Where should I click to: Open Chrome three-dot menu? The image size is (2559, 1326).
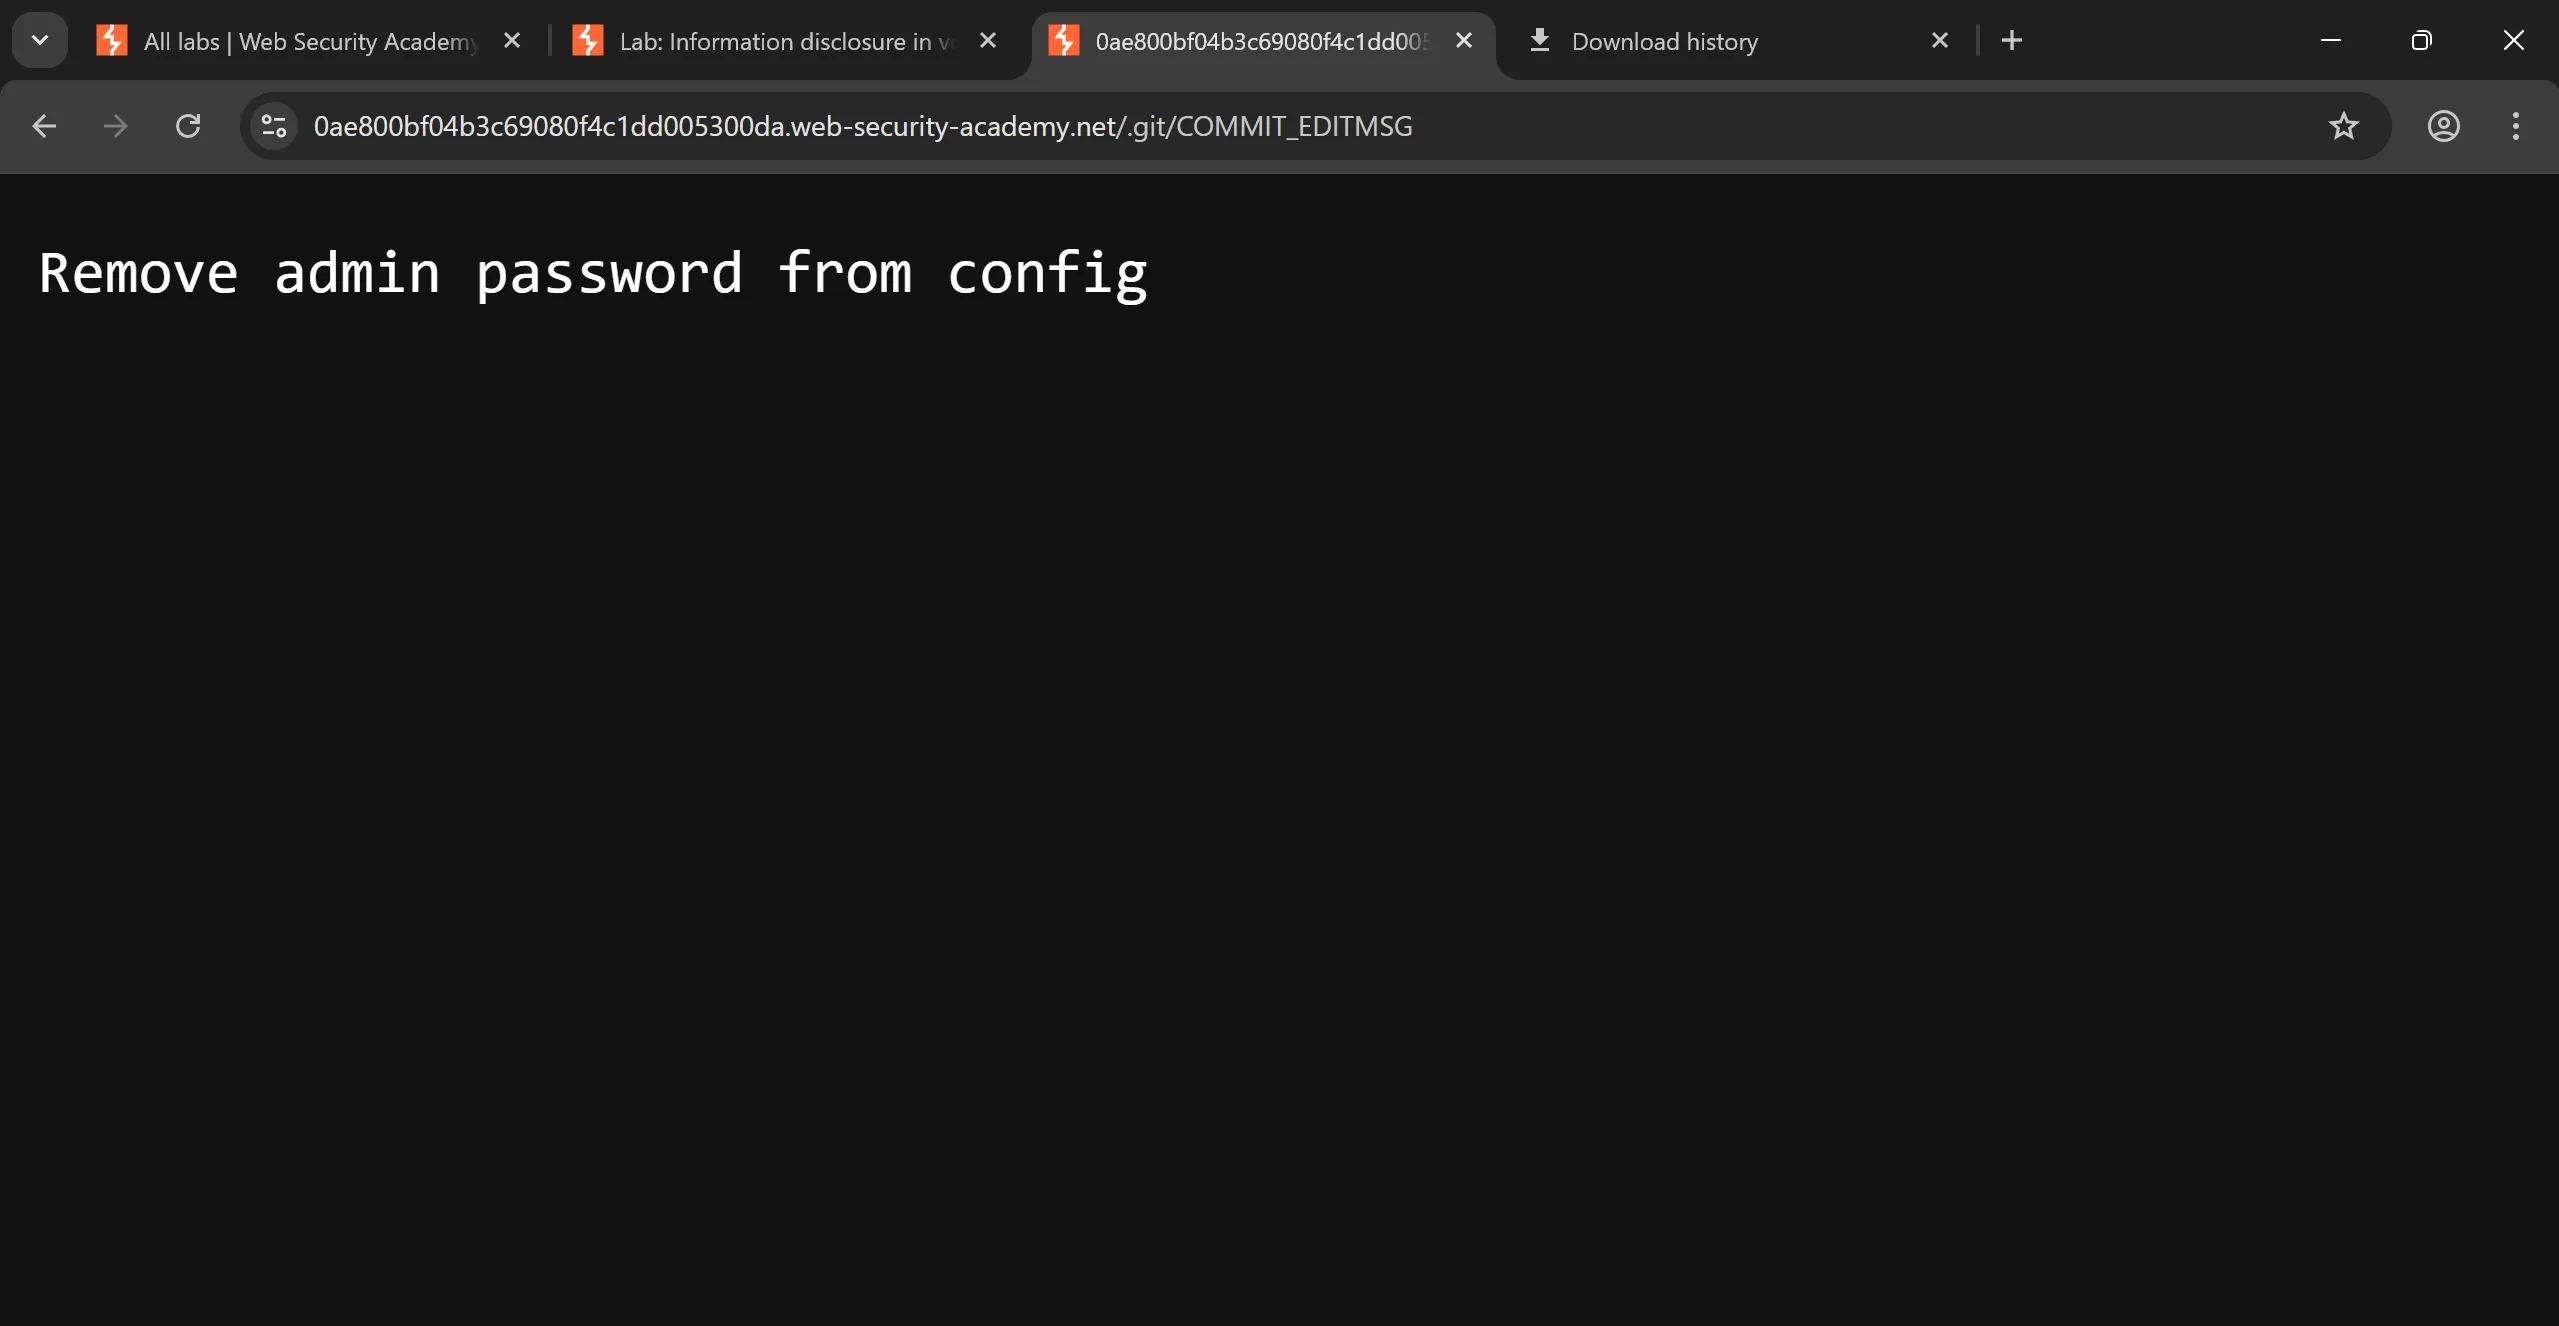pyautogui.click(x=2515, y=126)
